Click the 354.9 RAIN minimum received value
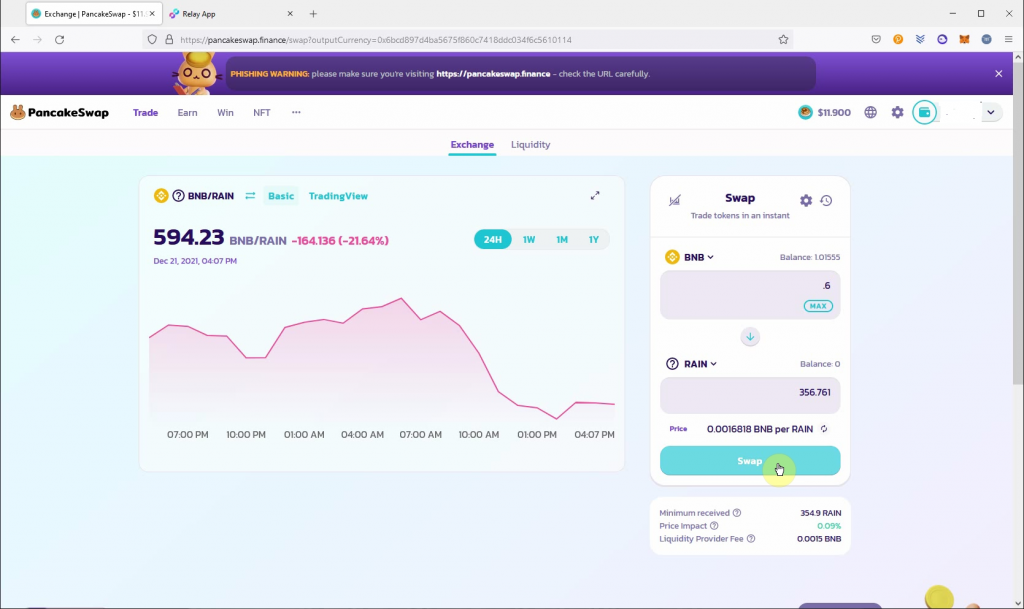1024x609 pixels. [820, 513]
